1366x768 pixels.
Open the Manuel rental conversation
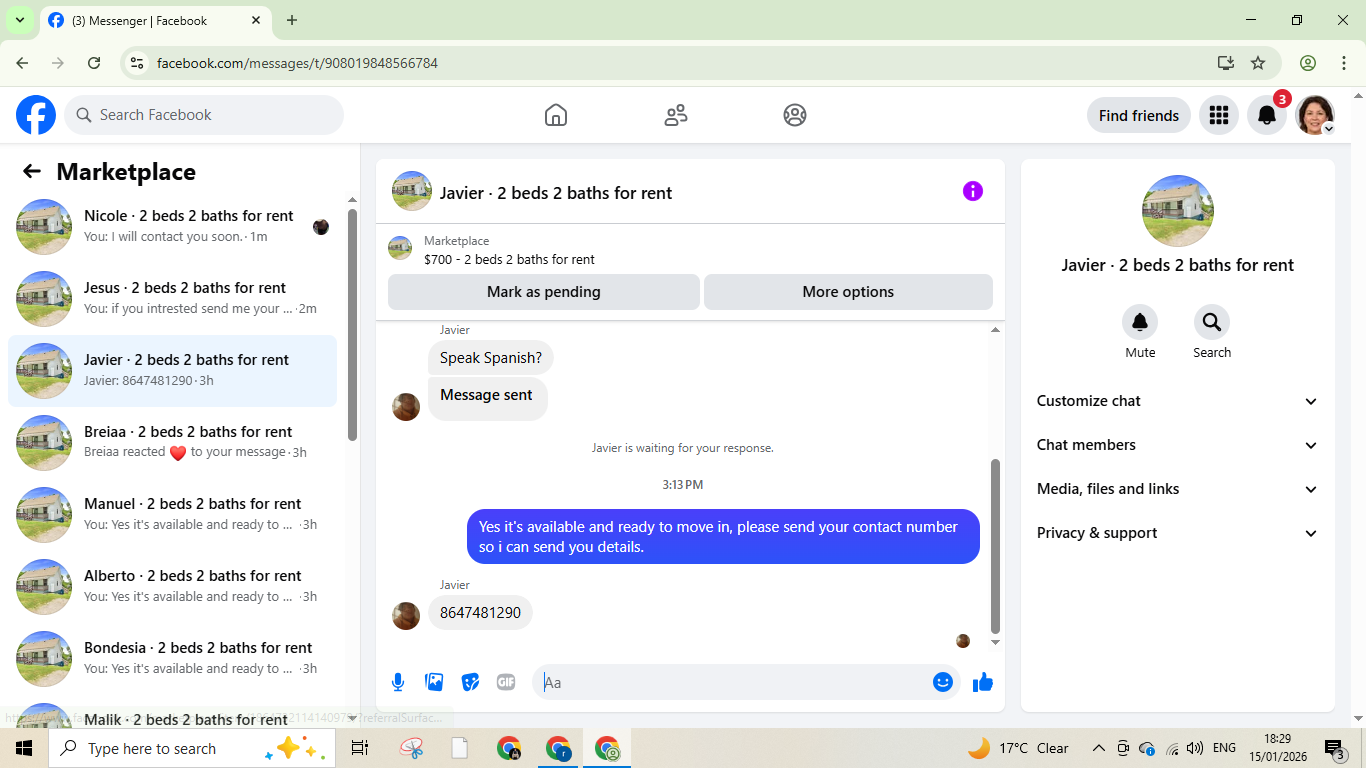pos(172,515)
